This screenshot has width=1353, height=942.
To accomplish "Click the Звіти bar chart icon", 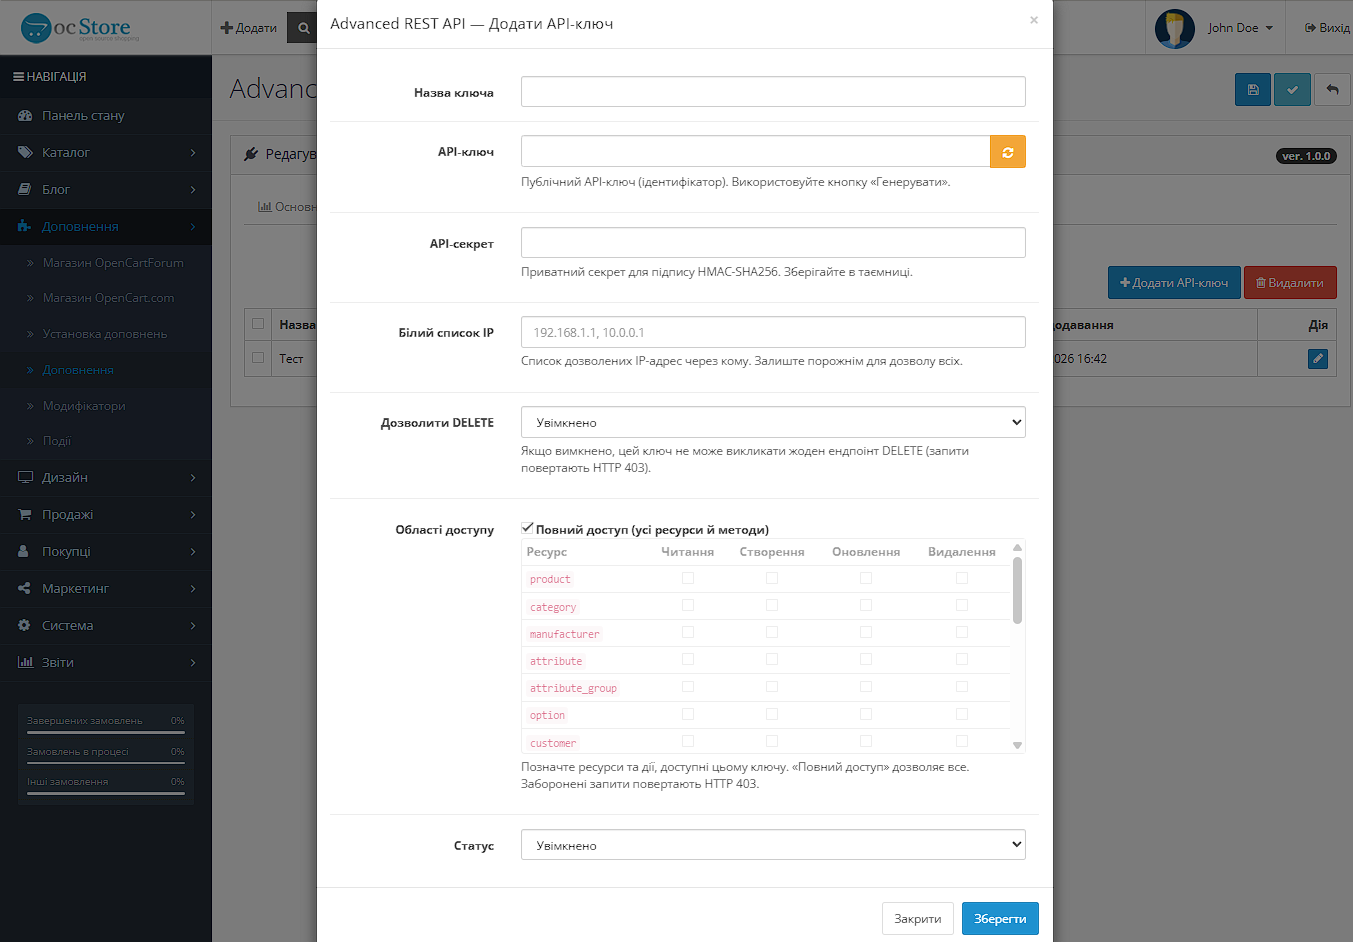I will click(25, 663).
